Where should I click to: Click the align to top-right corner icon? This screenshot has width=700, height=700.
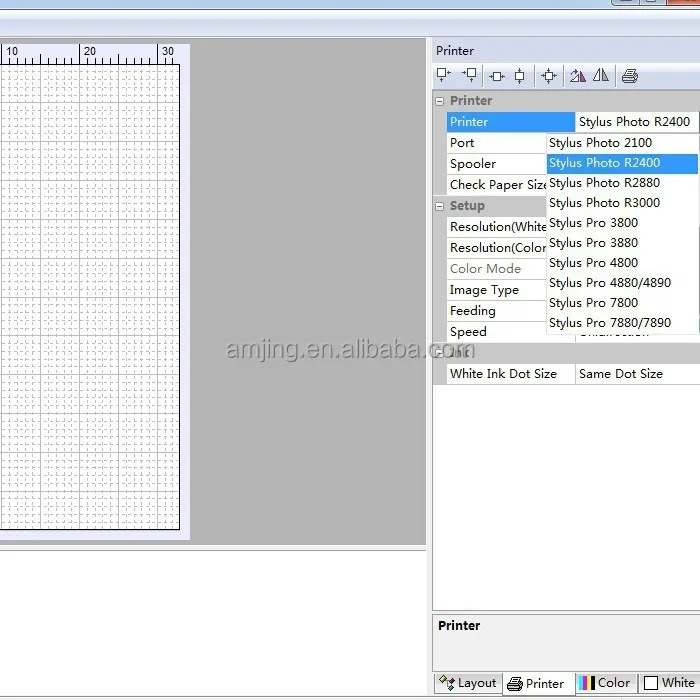pyautogui.click(x=470, y=75)
